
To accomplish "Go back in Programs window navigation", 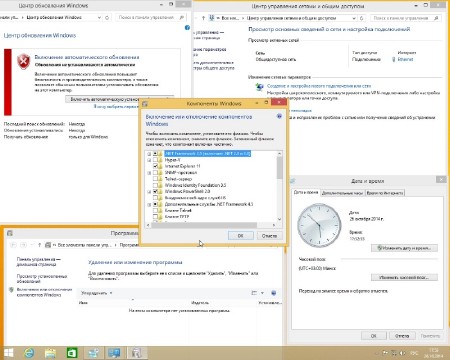I will click(13, 245).
